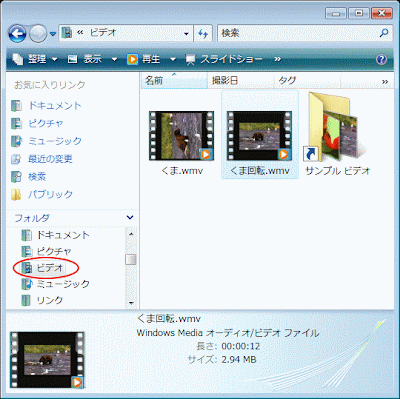Screen dimensions: 400x399
Task: Select ピクチャ in the folder tree
Action: (x=46, y=251)
